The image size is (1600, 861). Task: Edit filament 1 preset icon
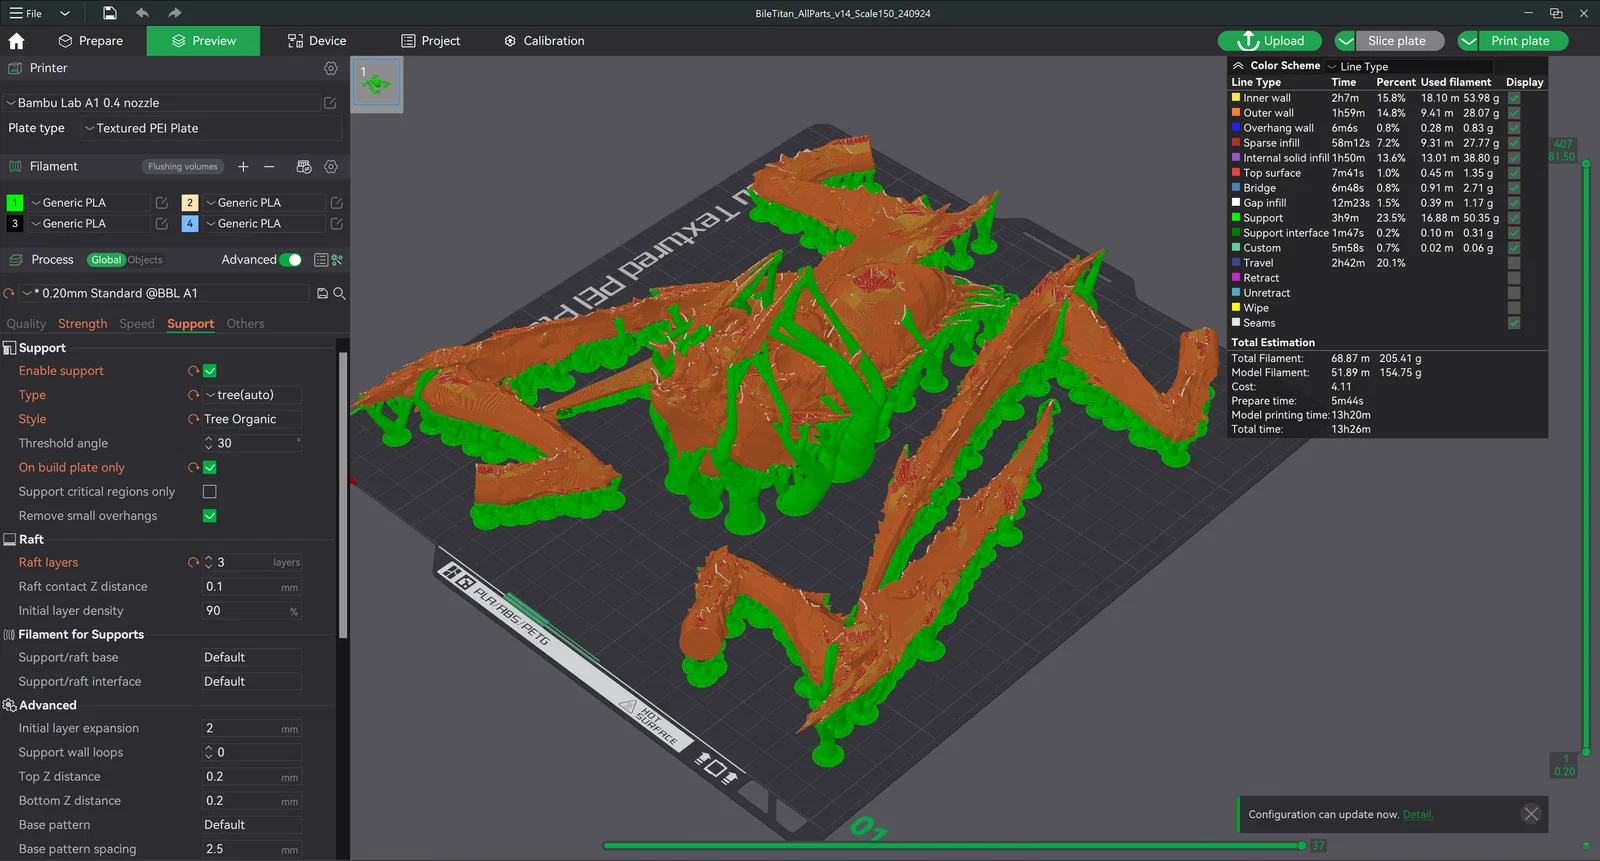coord(161,203)
